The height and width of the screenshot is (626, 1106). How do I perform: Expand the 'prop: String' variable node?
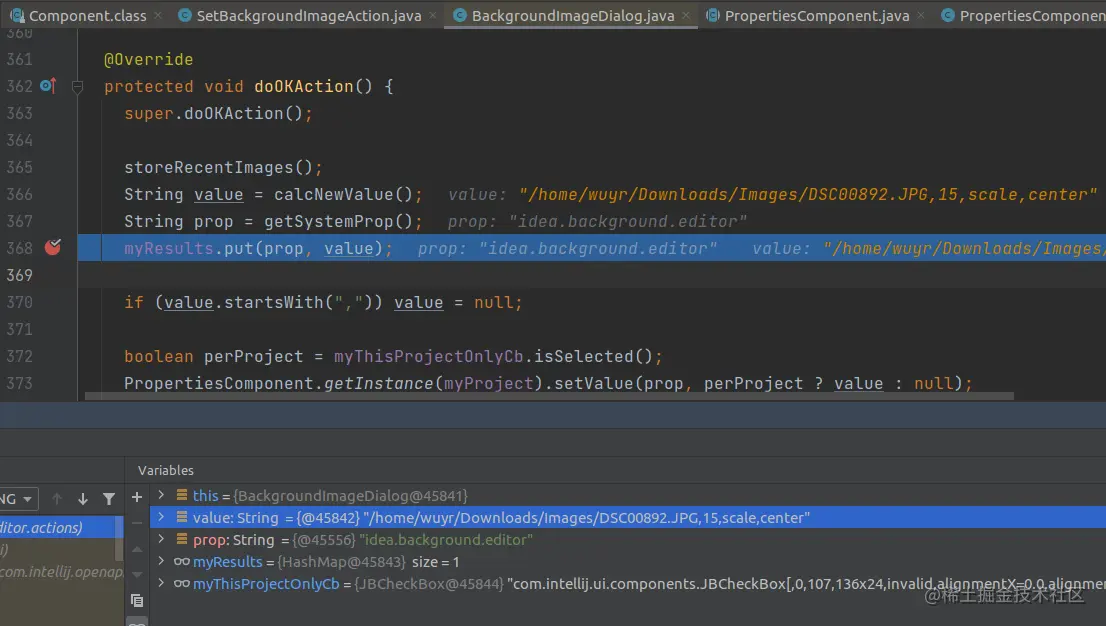click(x=161, y=538)
